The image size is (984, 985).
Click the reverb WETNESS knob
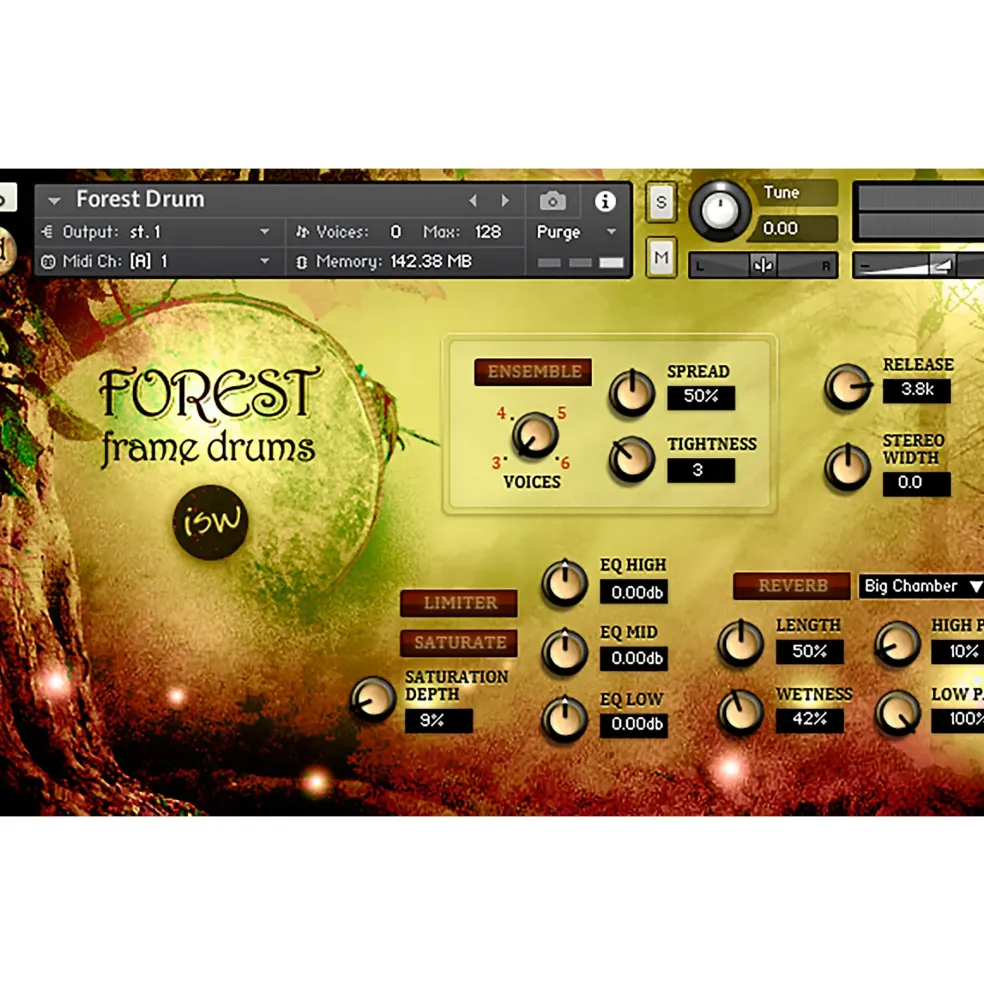740,712
